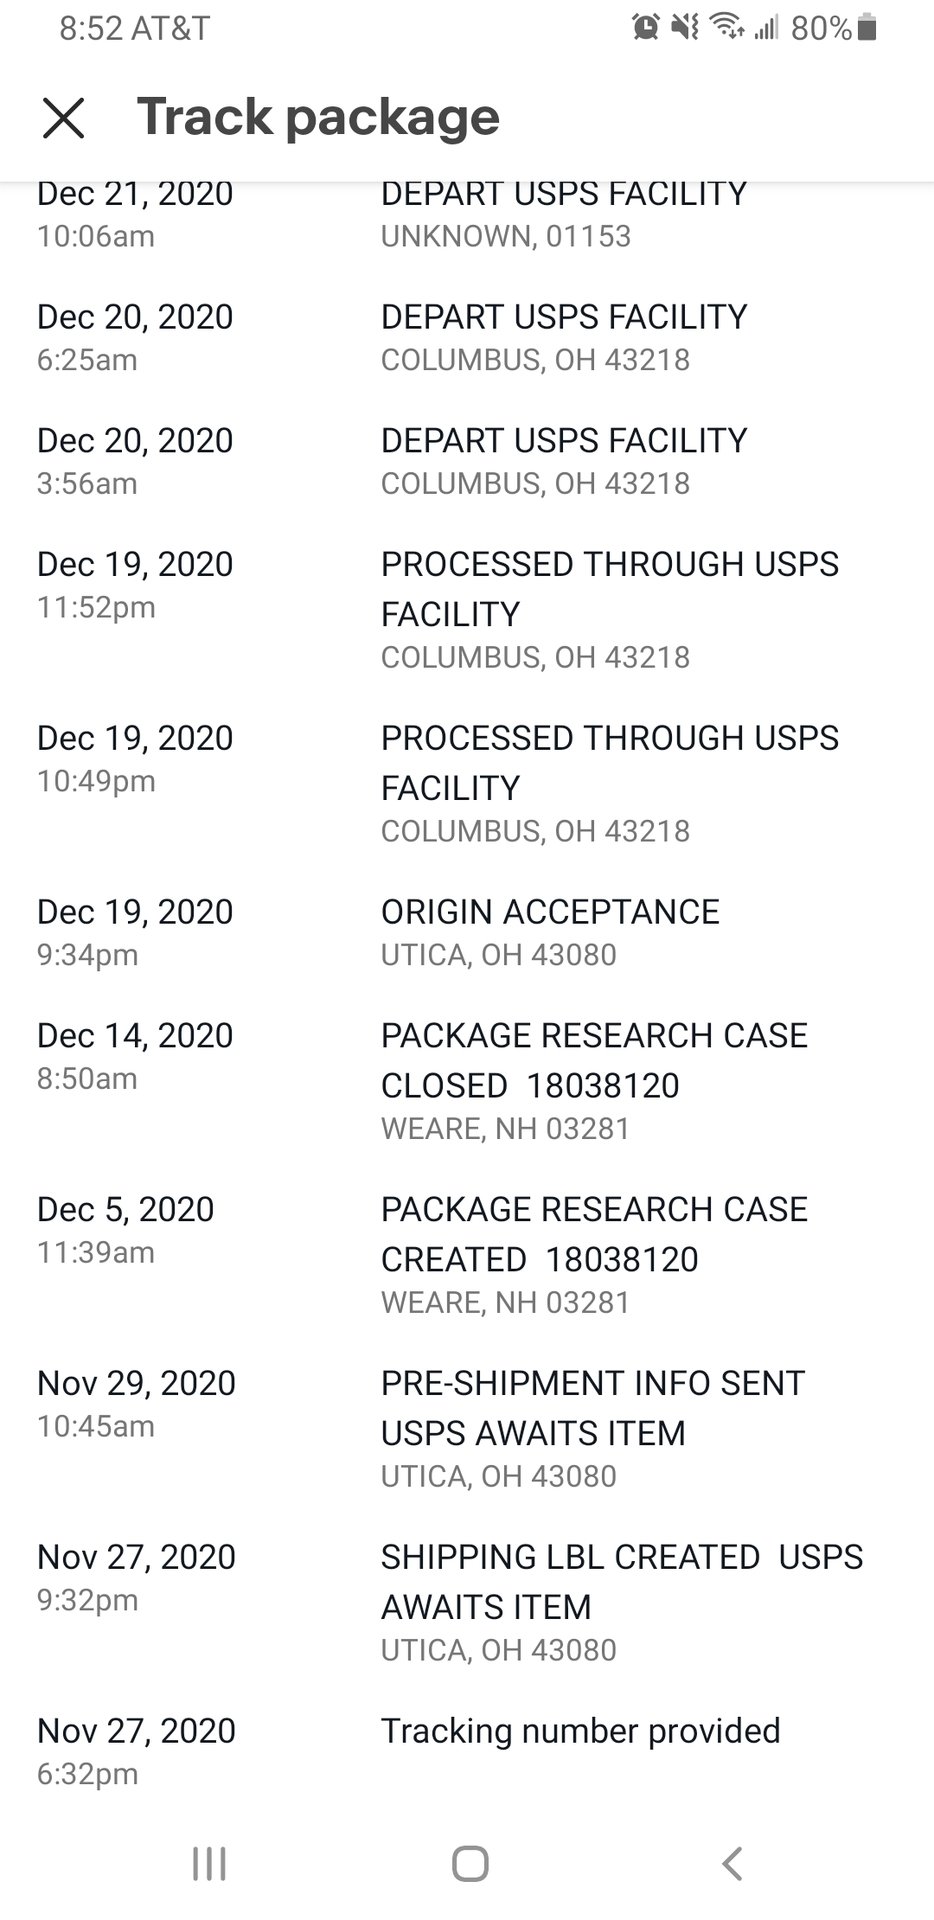Tap the battery icon at 80%
Image resolution: width=934 pixels, height=1920 pixels.
(x=867, y=27)
